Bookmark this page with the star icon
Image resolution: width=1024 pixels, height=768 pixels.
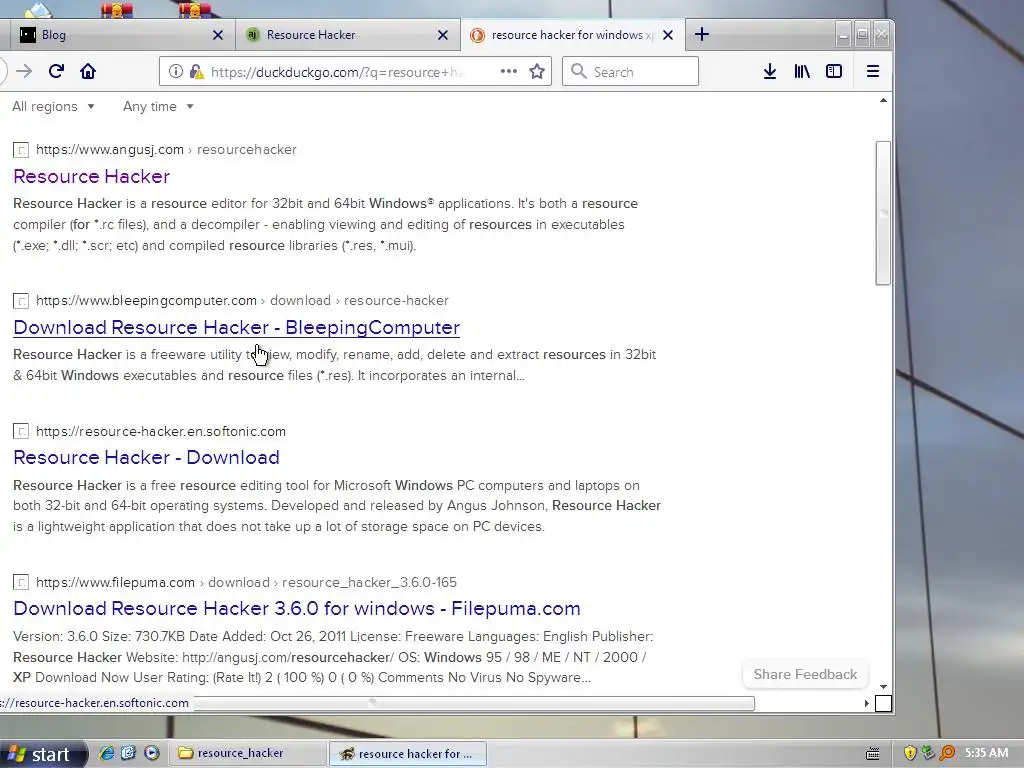[x=537, y=71]
